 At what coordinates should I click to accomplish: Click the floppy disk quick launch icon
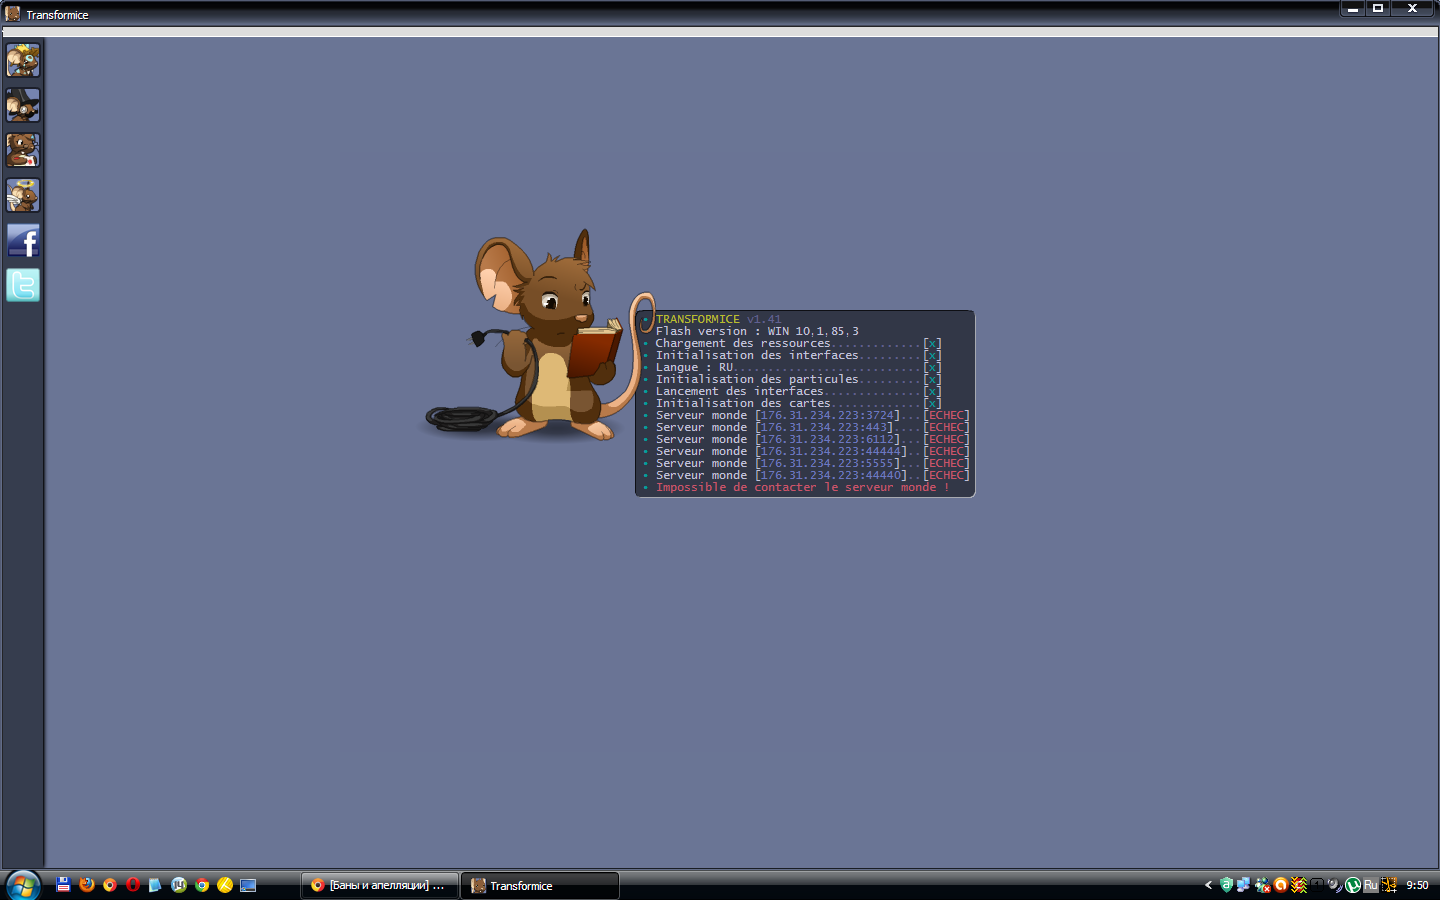click(x=63, y=885)
